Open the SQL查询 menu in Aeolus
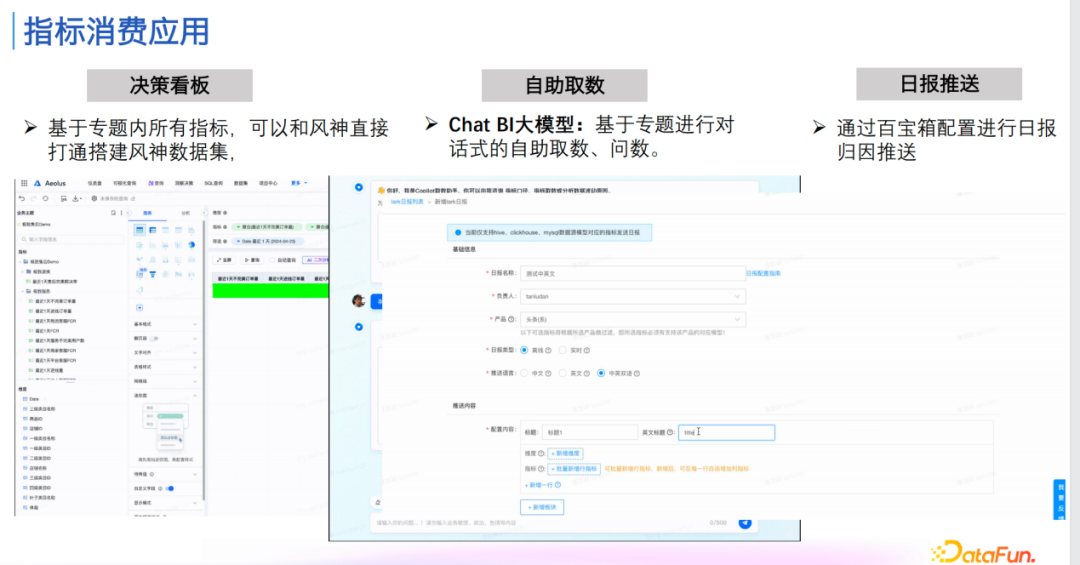The image size is (1080, 565). (213, 183)
